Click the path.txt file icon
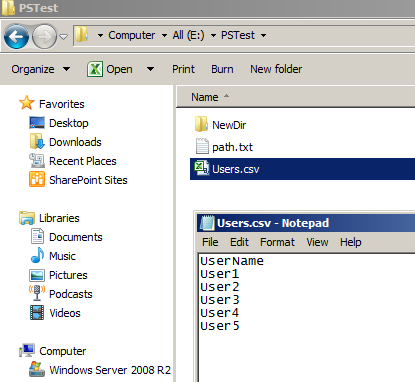 202,146
